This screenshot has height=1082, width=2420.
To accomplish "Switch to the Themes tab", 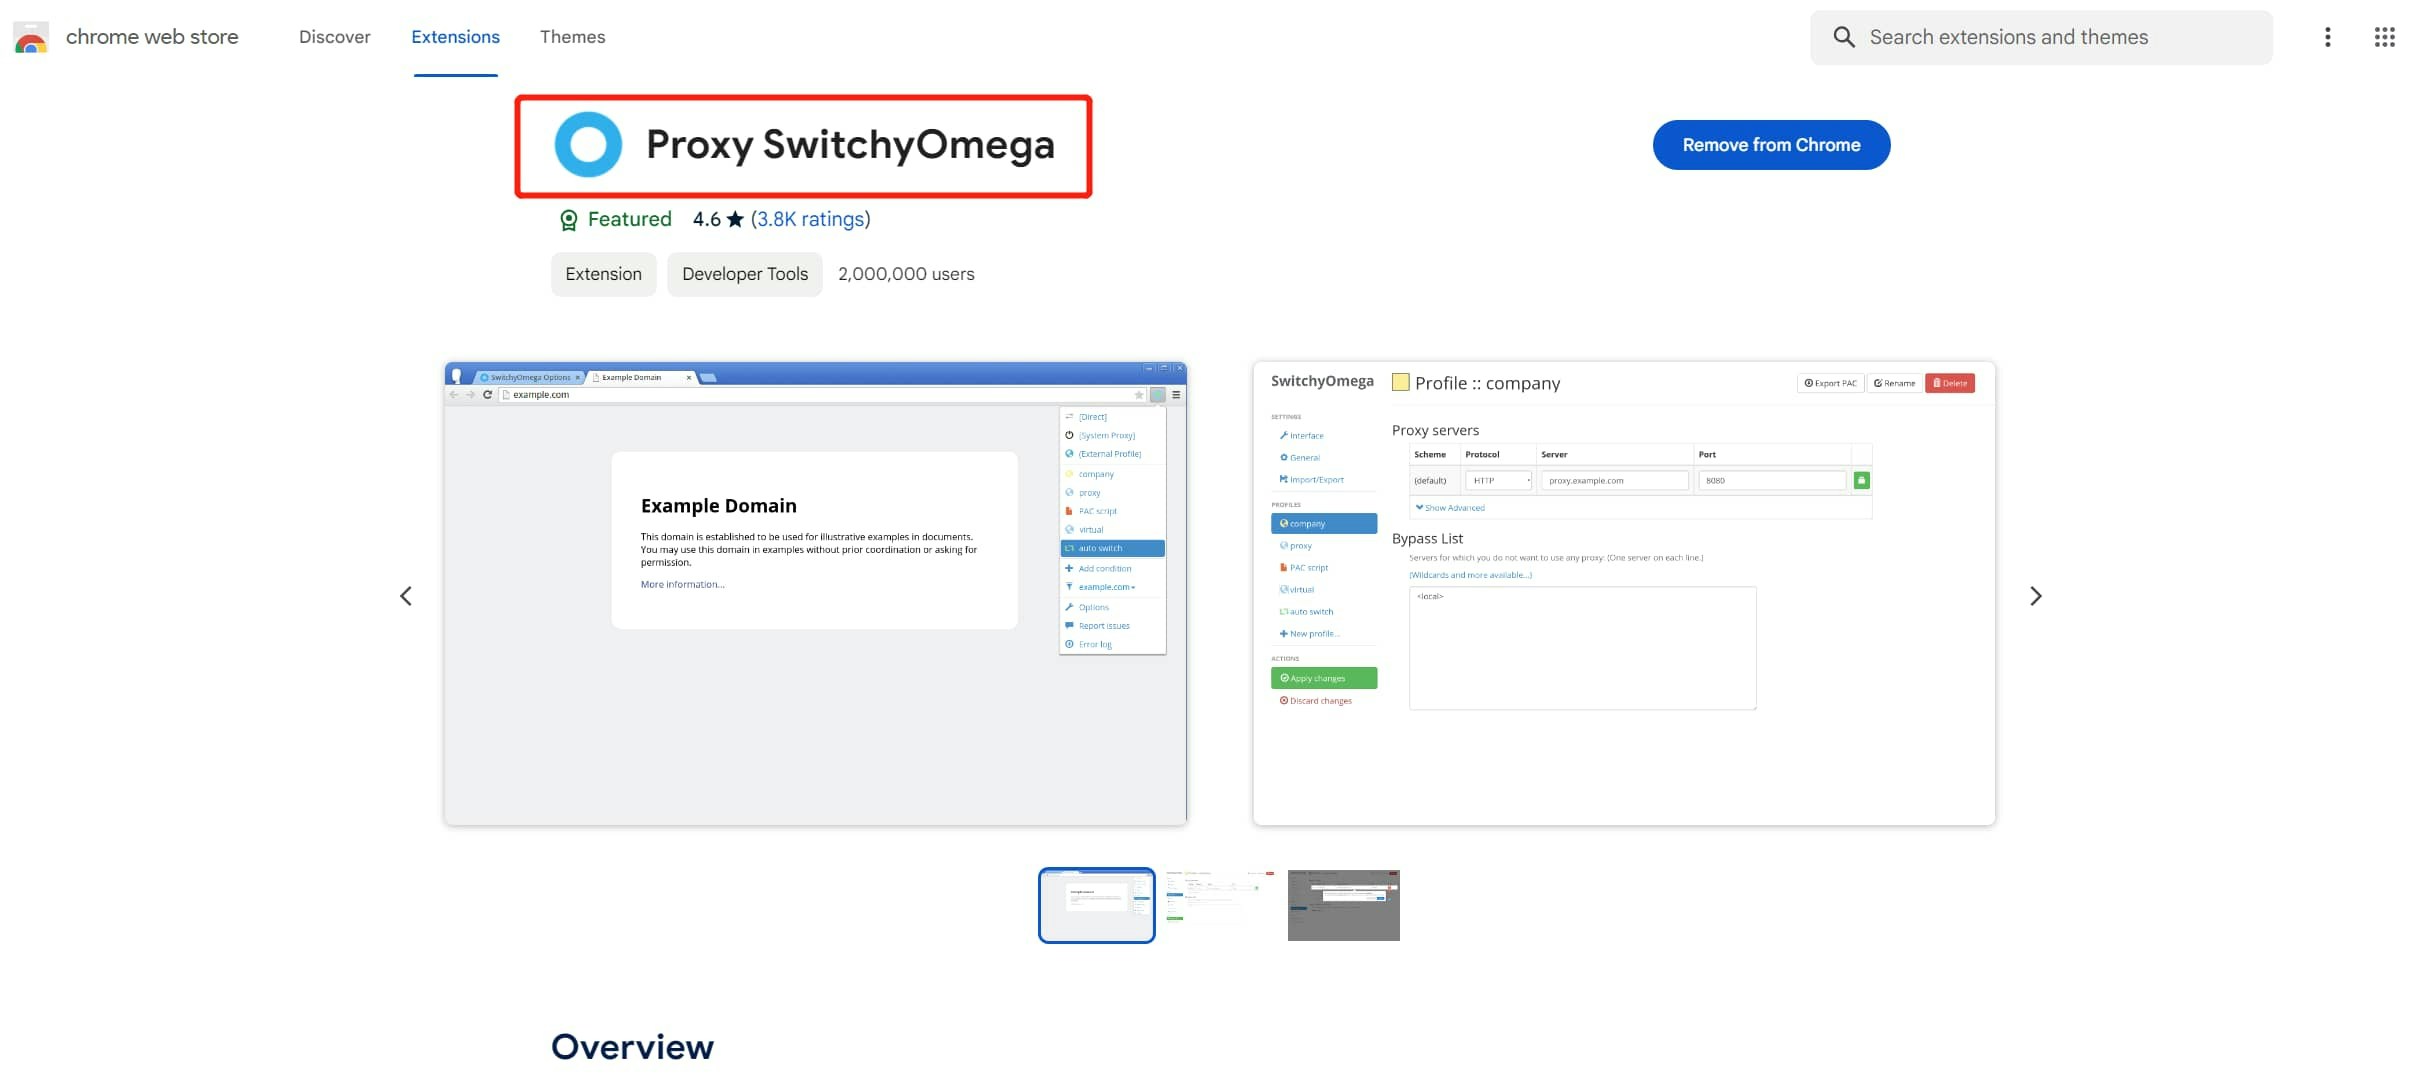I will (x=572, y=37).
